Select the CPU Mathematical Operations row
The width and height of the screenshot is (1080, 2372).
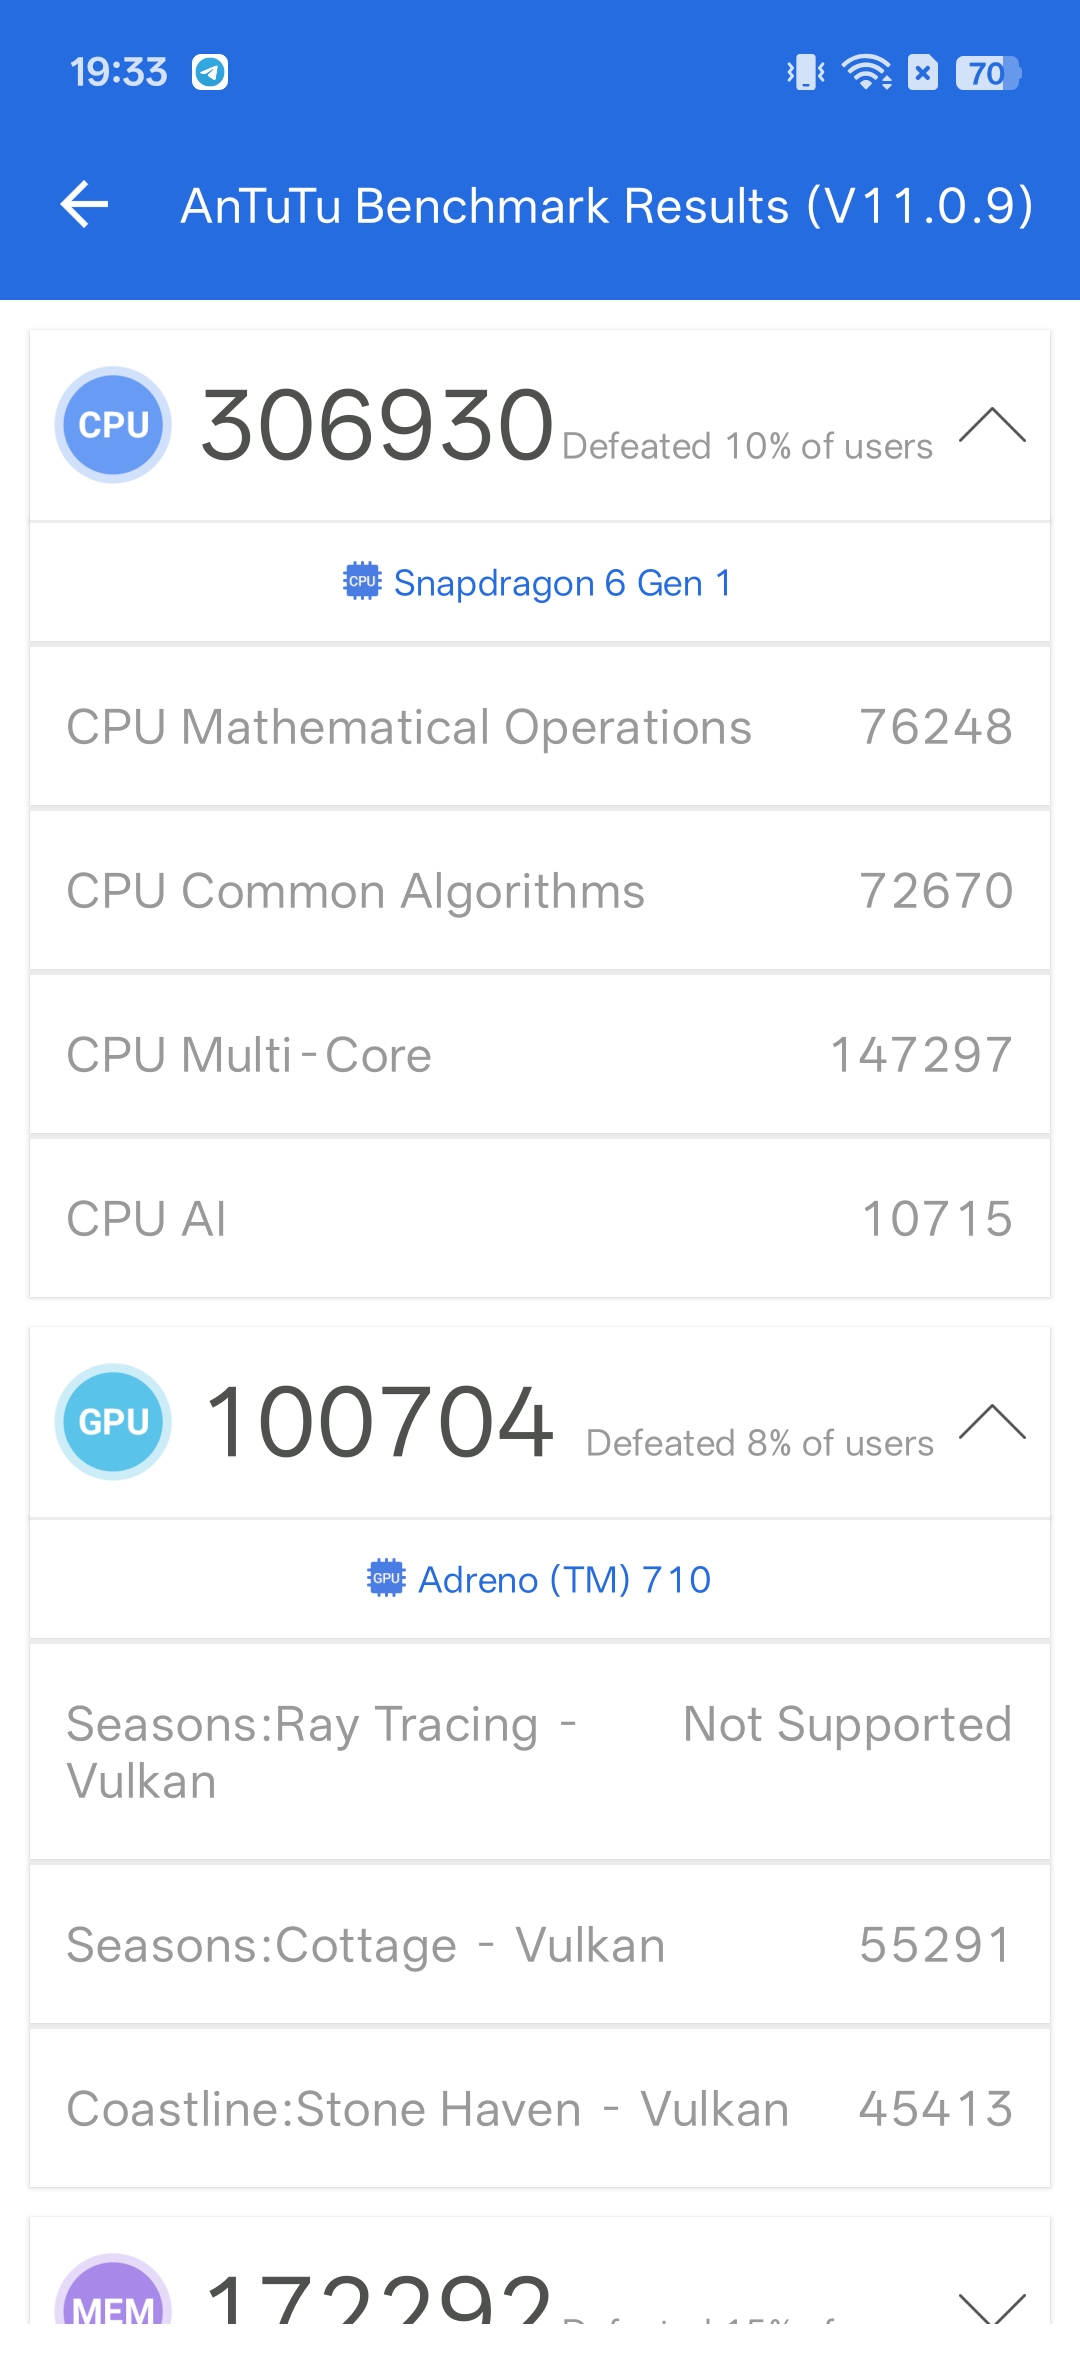click(x=540, y=727)
